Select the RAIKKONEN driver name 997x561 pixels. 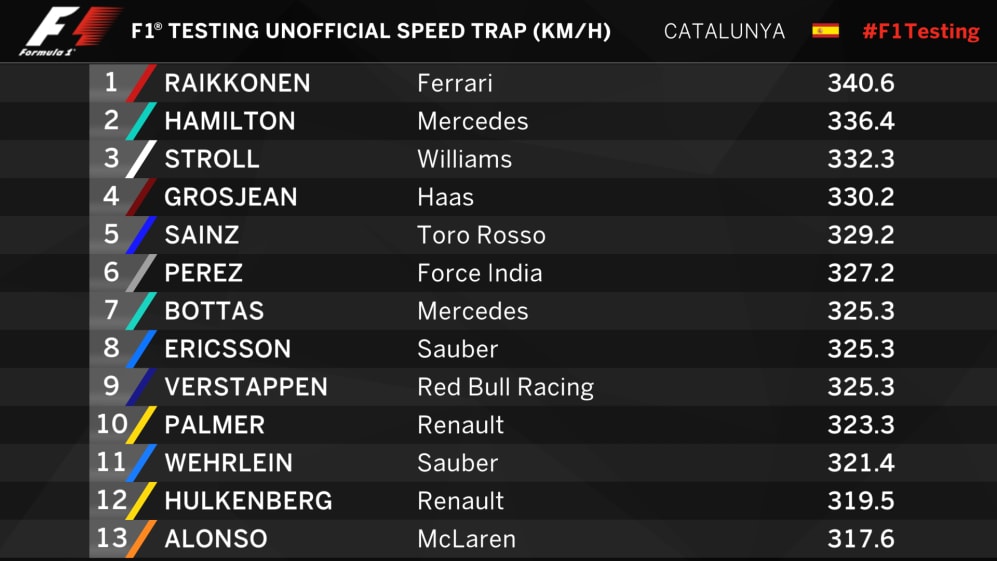coord(237,83)
